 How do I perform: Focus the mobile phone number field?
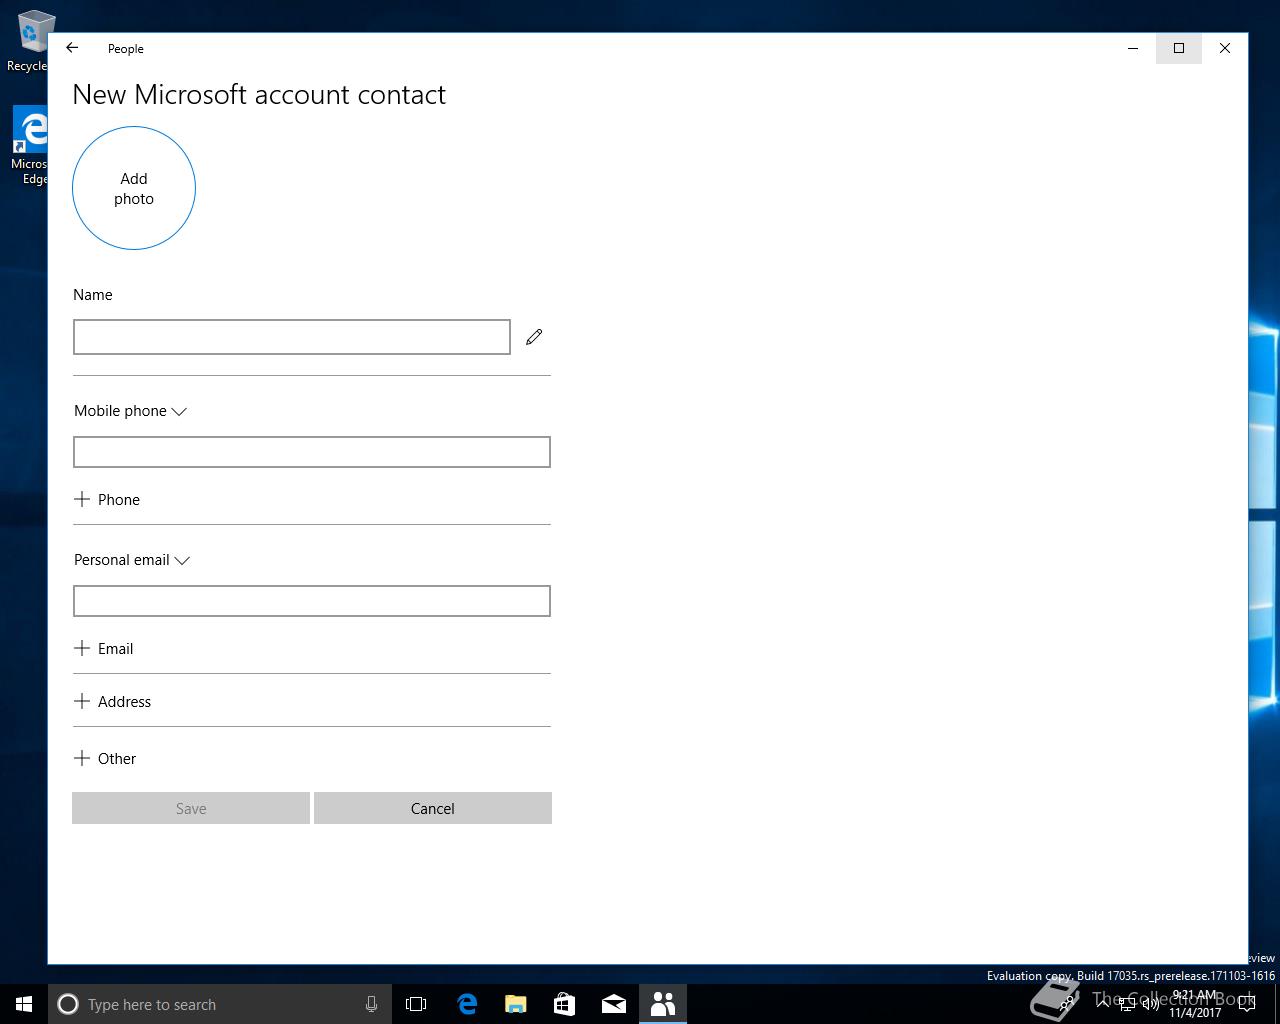[x=312, y=452]
